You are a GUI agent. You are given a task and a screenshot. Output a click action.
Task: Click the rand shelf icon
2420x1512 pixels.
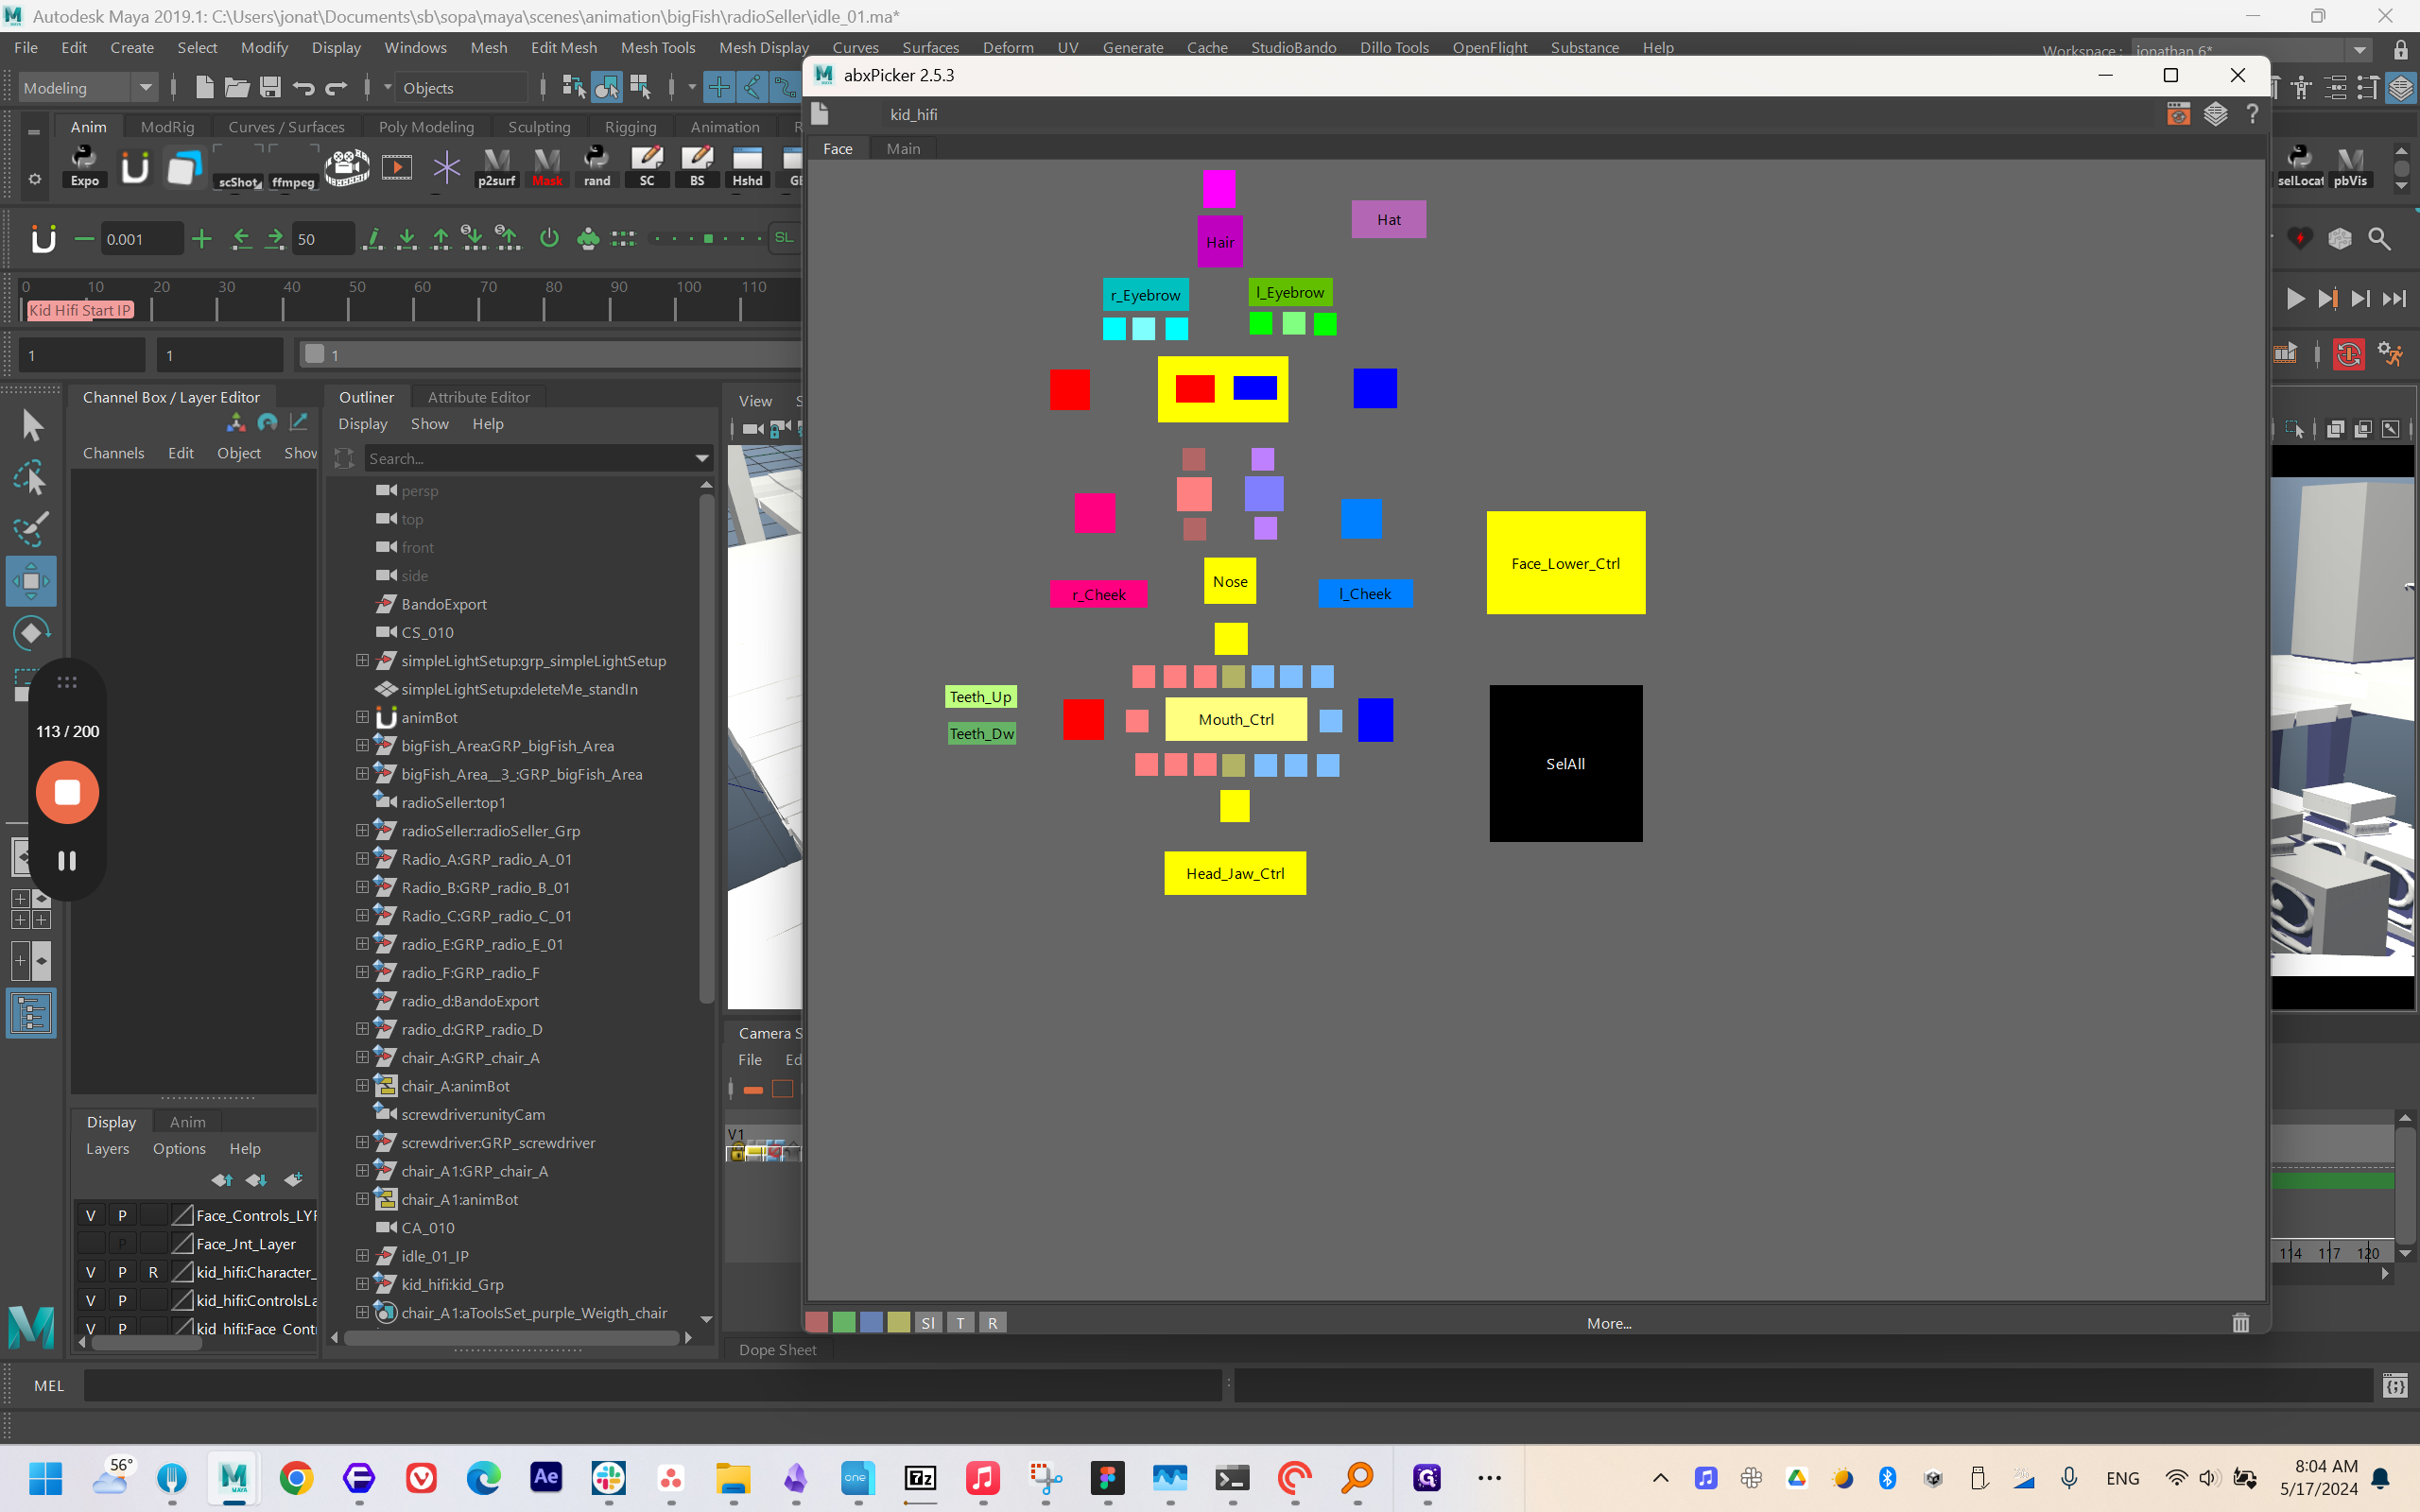click(x=597, y=166)
